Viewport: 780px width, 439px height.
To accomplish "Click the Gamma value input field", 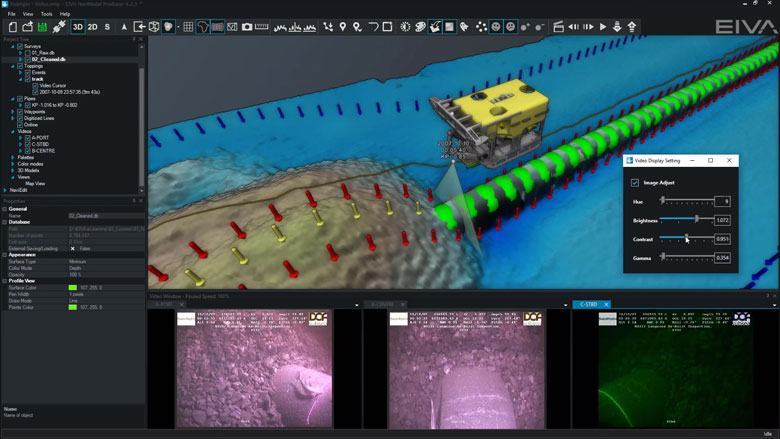I will [722, 258].
